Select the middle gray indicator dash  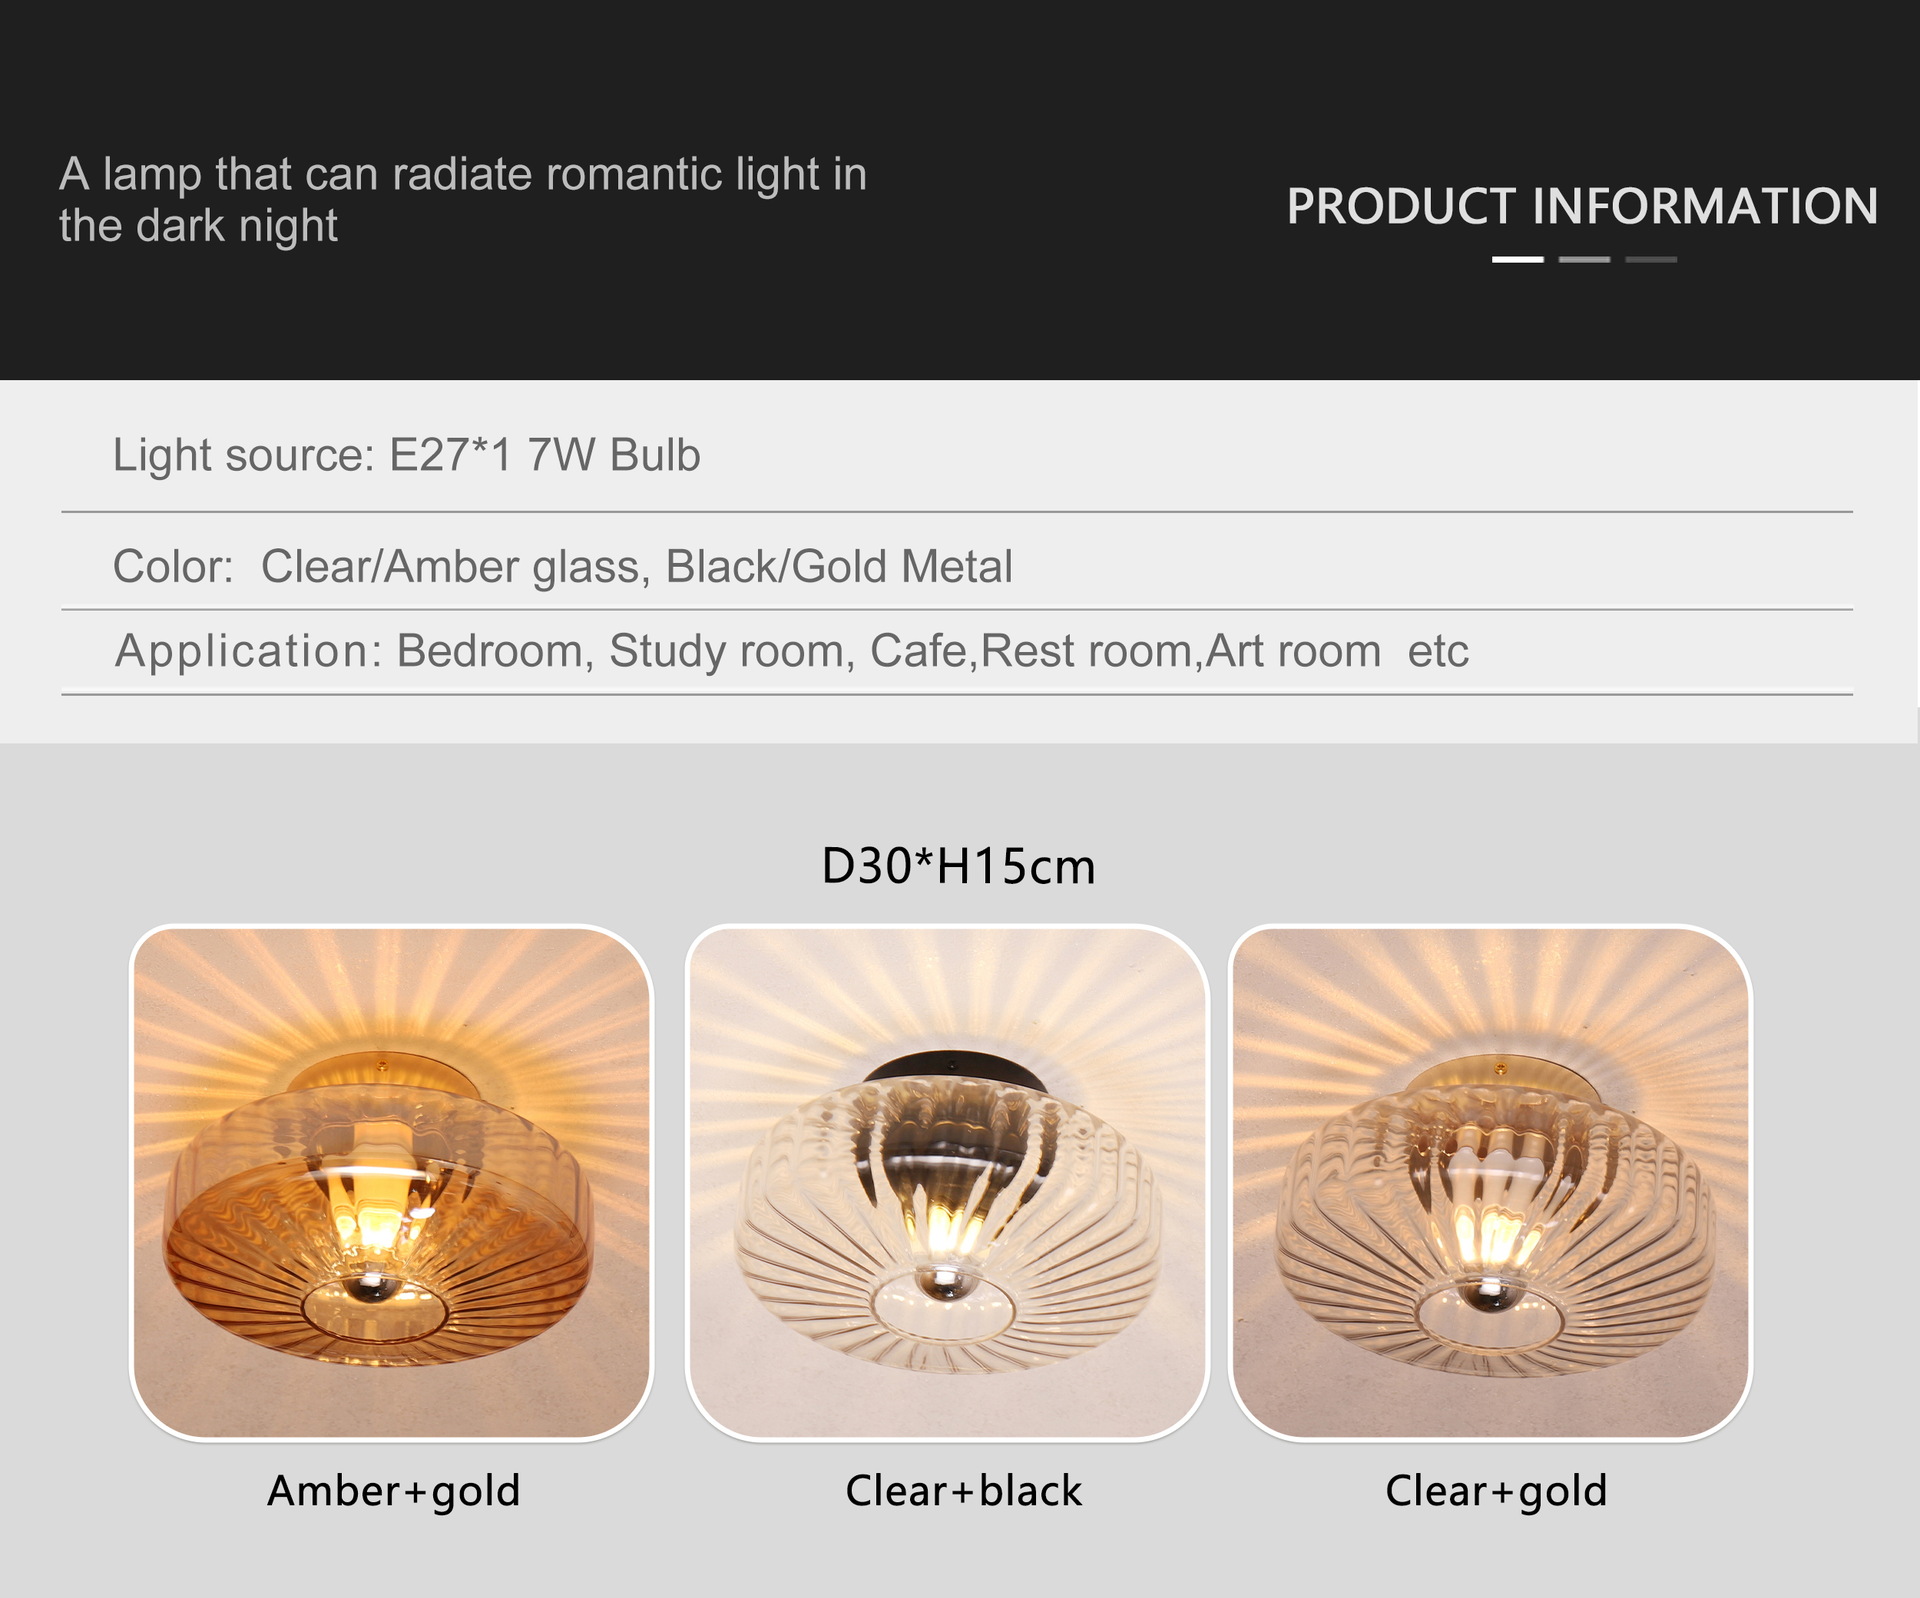[1584, 260]
